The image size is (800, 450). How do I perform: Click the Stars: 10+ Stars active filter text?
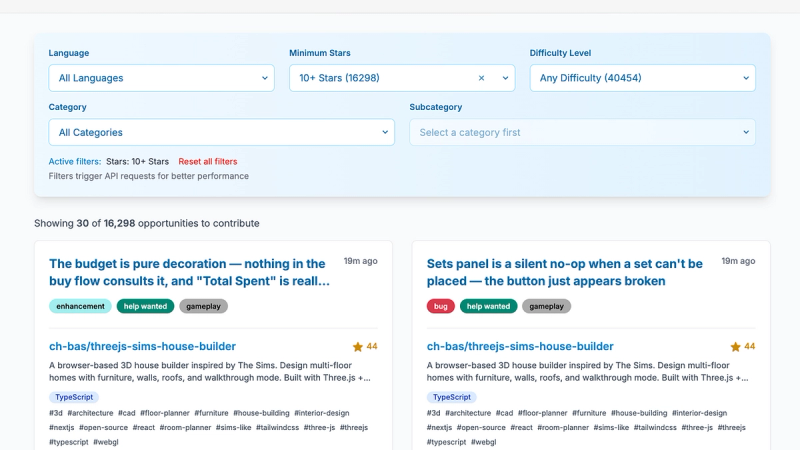[x=137, y=161]
